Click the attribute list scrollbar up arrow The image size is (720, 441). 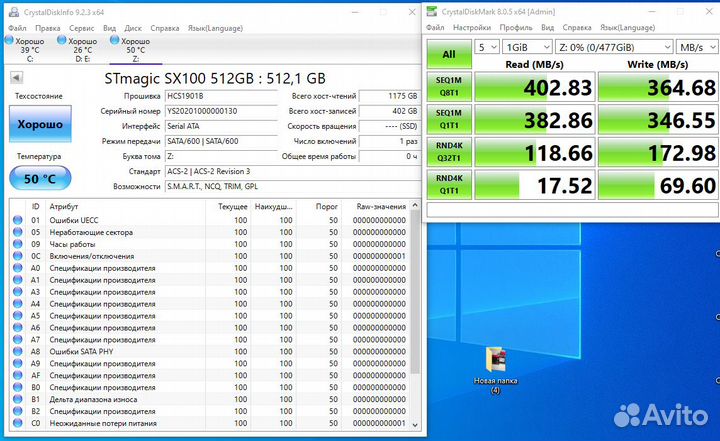415,205
